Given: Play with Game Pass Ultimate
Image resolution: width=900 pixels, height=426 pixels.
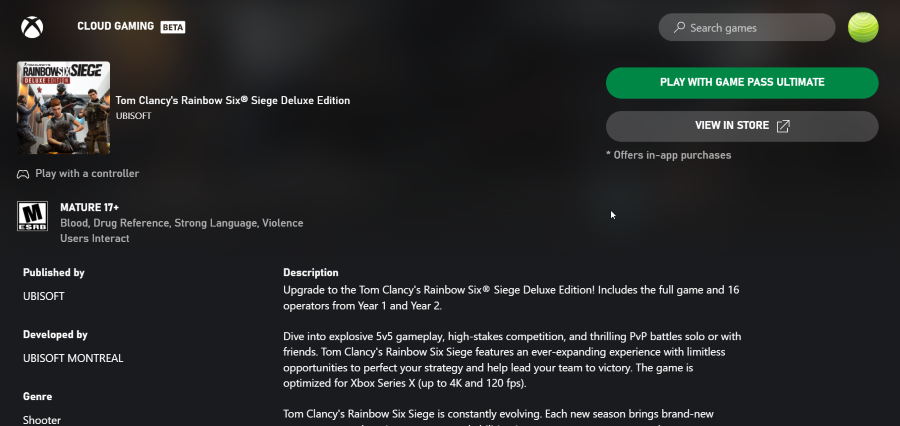Looking at the screenshot, I should coord(742,83).
